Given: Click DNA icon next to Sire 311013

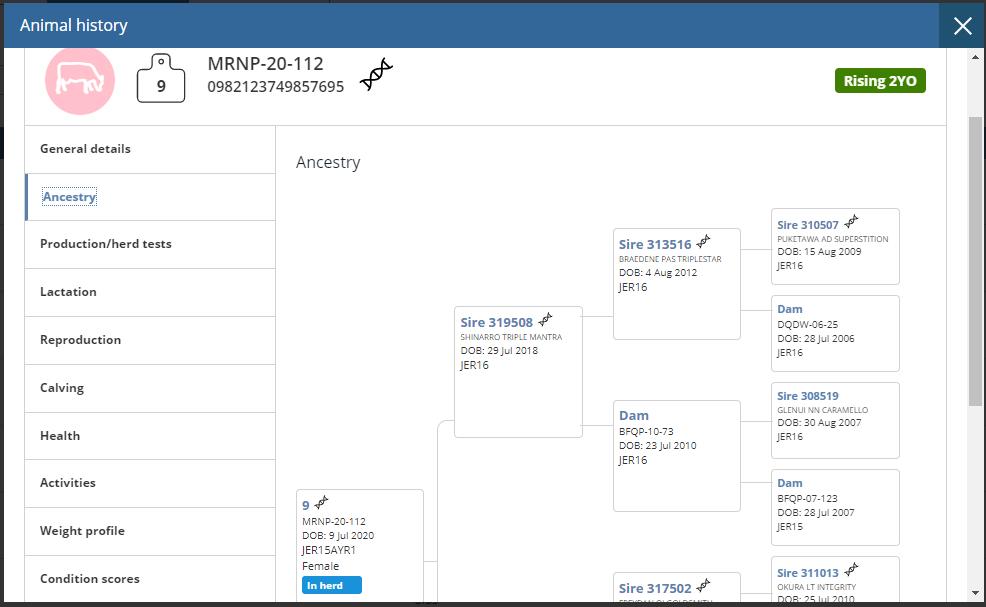Looking at the screenshot, I should tap(851, 570).
